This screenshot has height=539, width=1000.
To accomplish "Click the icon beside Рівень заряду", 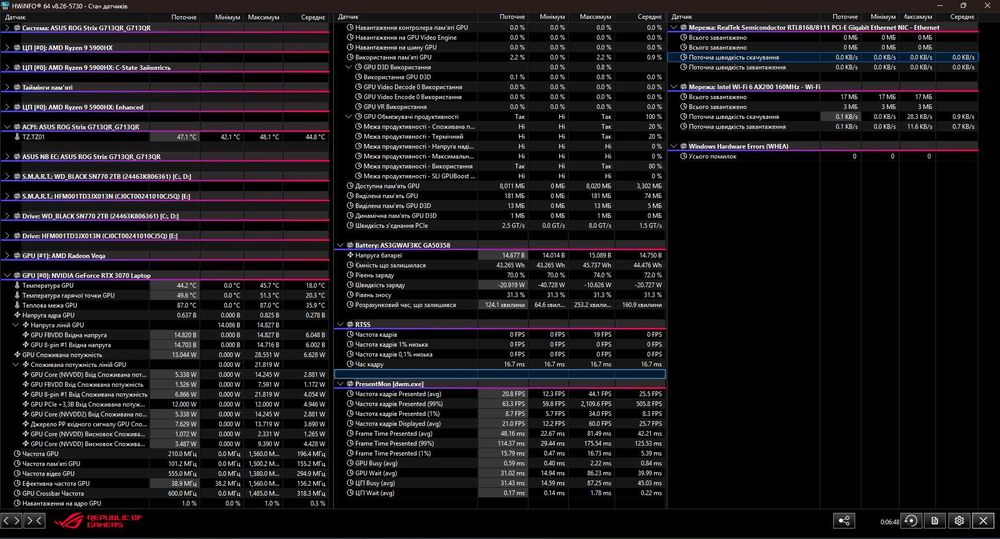I will (x=350, y=276).
